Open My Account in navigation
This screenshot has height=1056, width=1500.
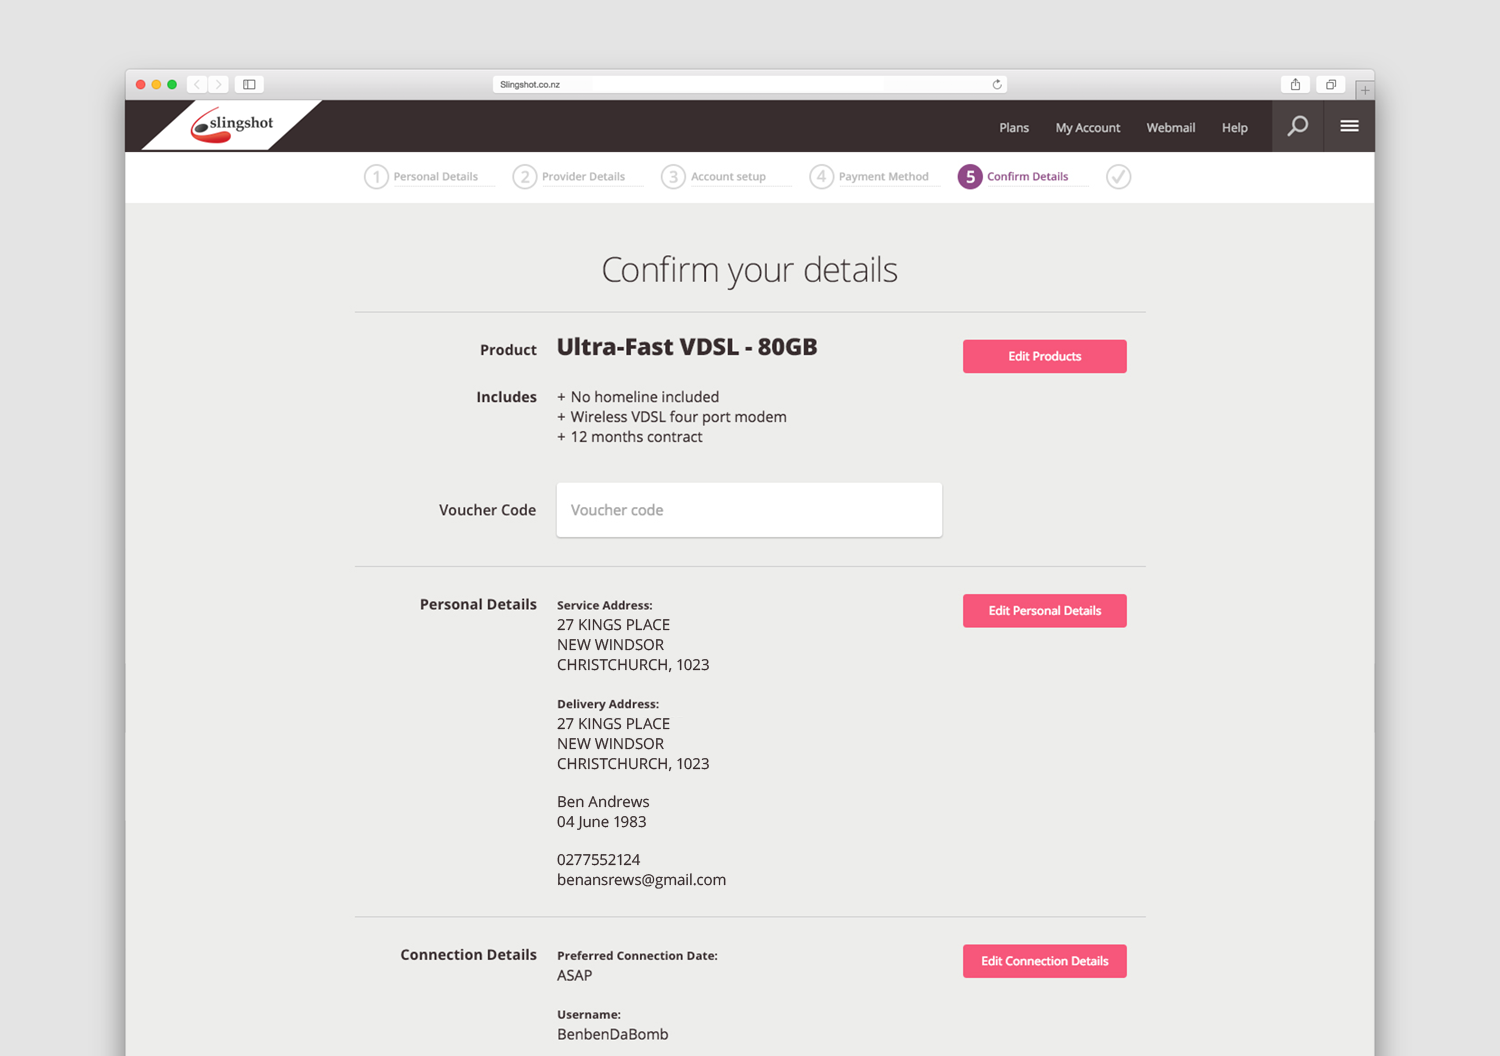[x=1088, y=128]
